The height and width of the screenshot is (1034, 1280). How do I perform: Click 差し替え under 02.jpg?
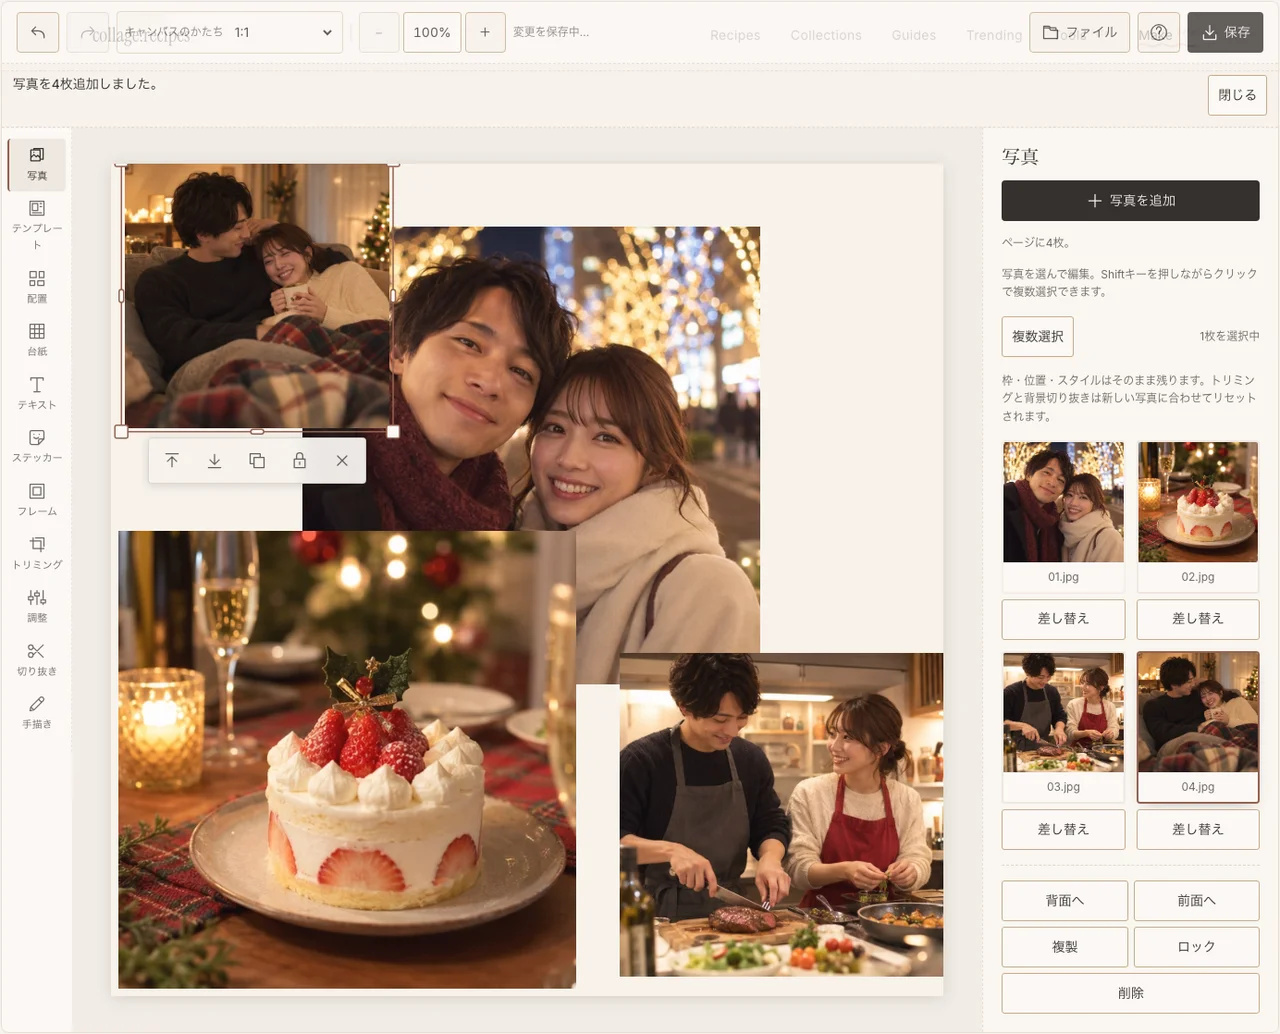coord(1197,619)
